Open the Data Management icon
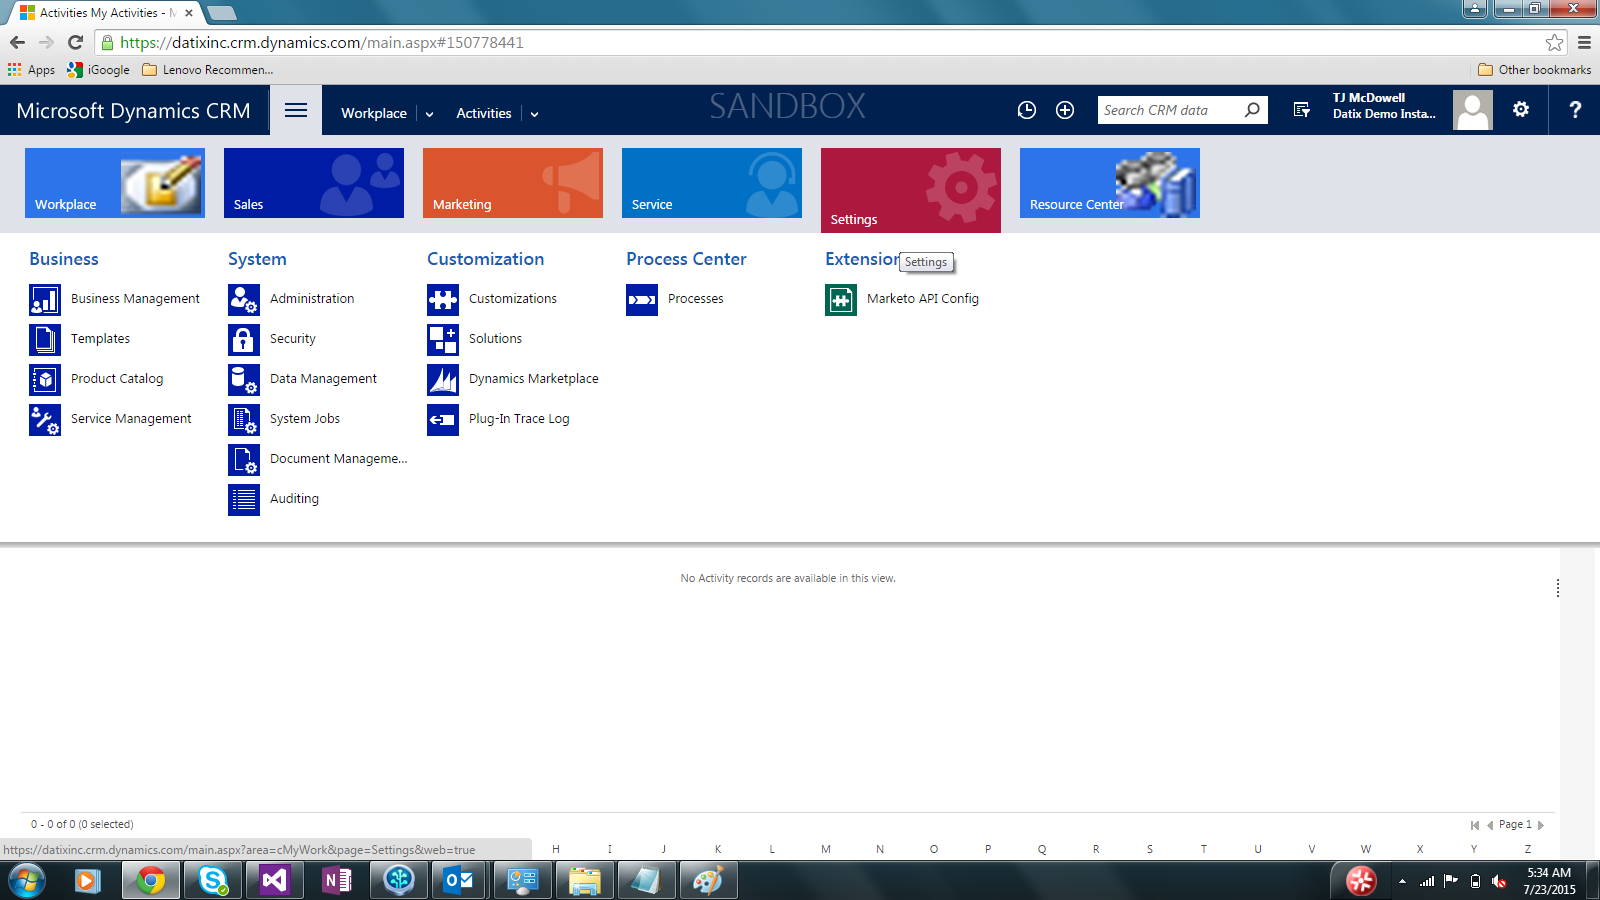The height and width of the screenshot is (900, 1600). coord(244,379)
